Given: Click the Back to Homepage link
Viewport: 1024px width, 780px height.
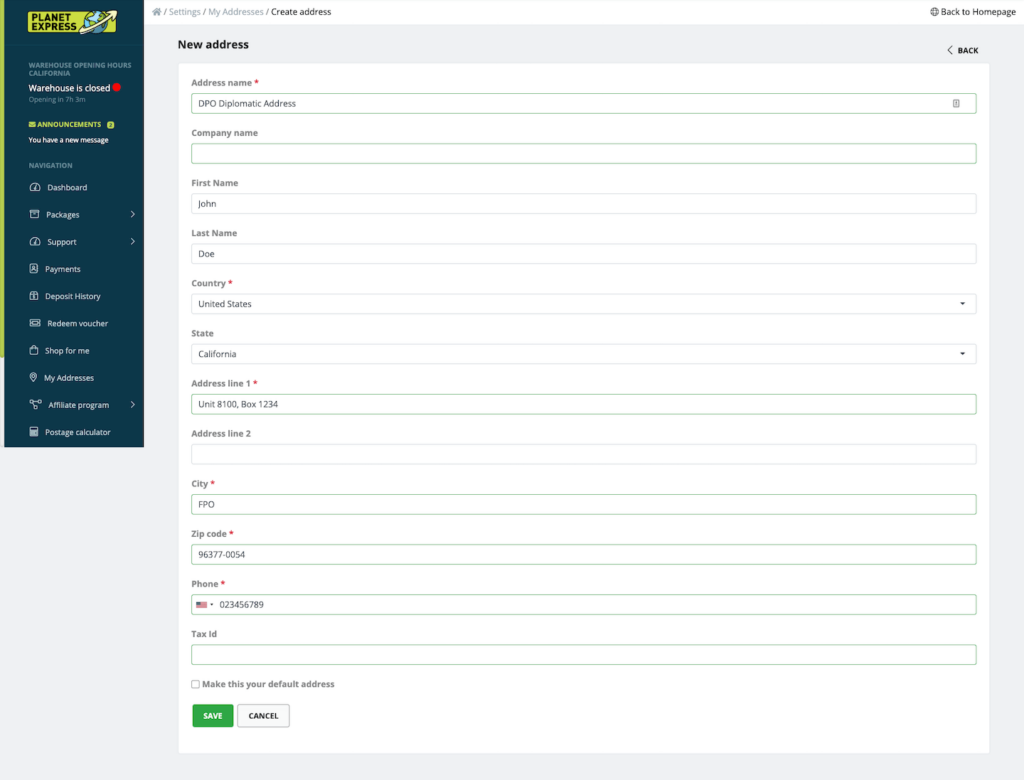Looking at the screenshot, I should tap(972, 12).
